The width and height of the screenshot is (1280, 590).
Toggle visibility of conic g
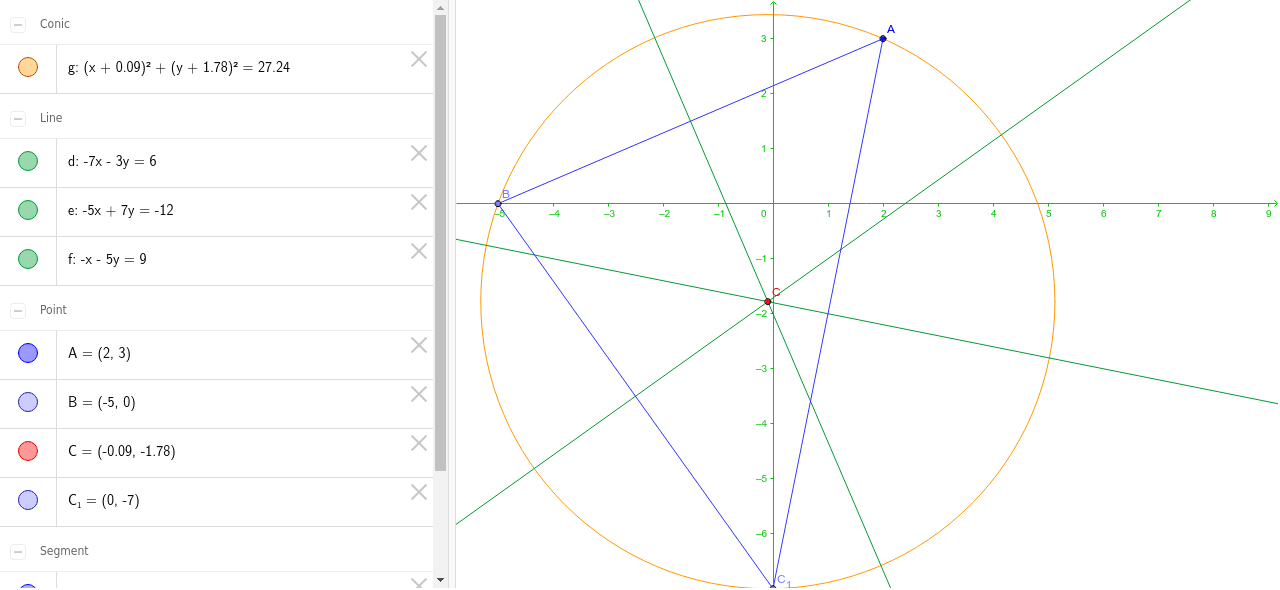tap(28, 67)
